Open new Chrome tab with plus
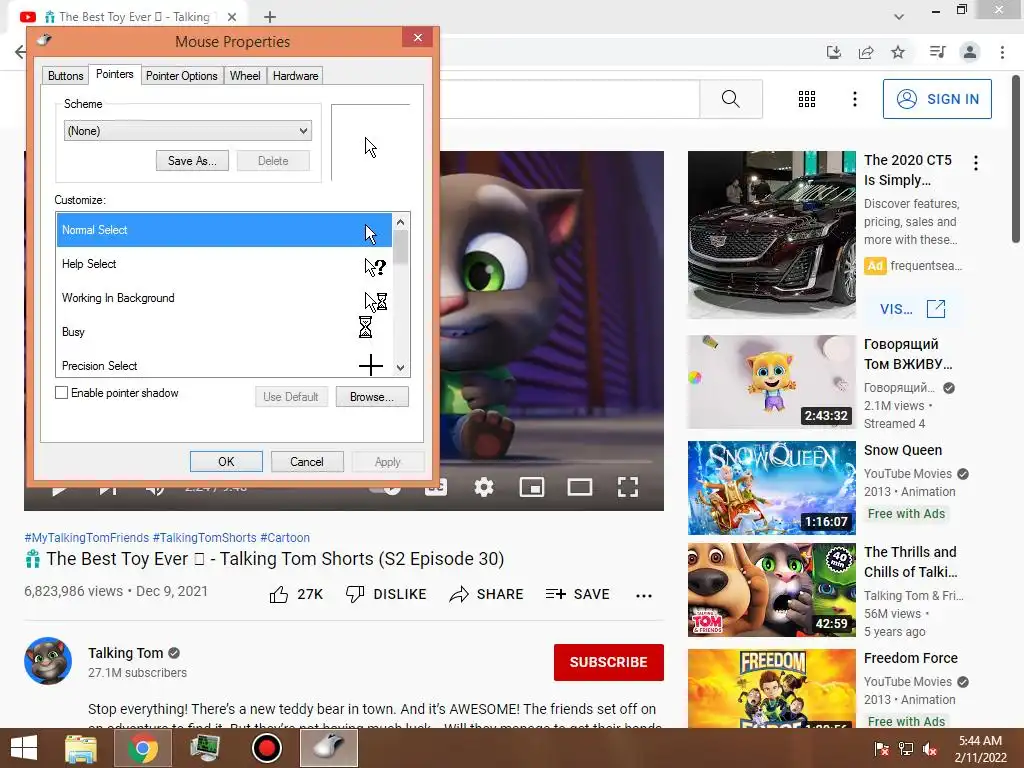The image size is (1024, 768). tap(270, 17)
